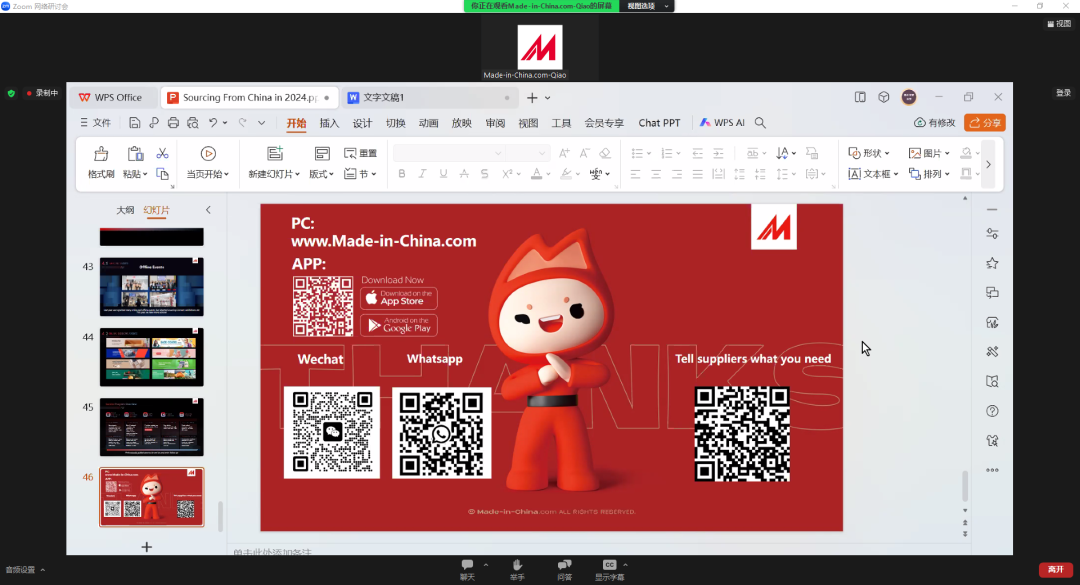Expand the ribbon overflow arrow at right
Viewport: 1080px width, 585px height.
988,164
